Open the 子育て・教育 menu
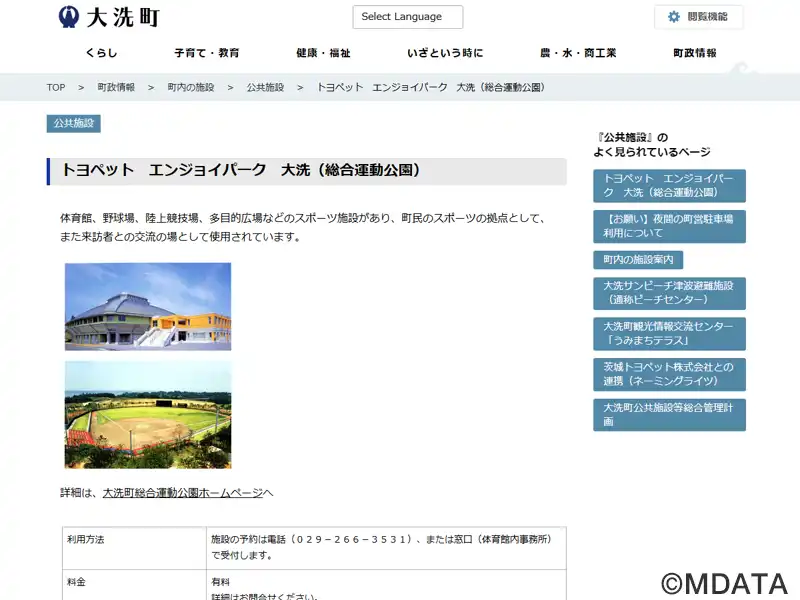This screenshot has height=600, width=800. click(206, 53)
